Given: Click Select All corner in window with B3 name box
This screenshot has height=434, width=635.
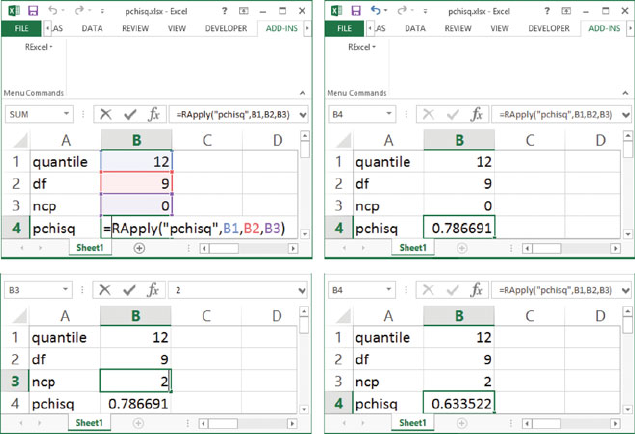Looking at the screenshot, I should [x=20, y=316].
